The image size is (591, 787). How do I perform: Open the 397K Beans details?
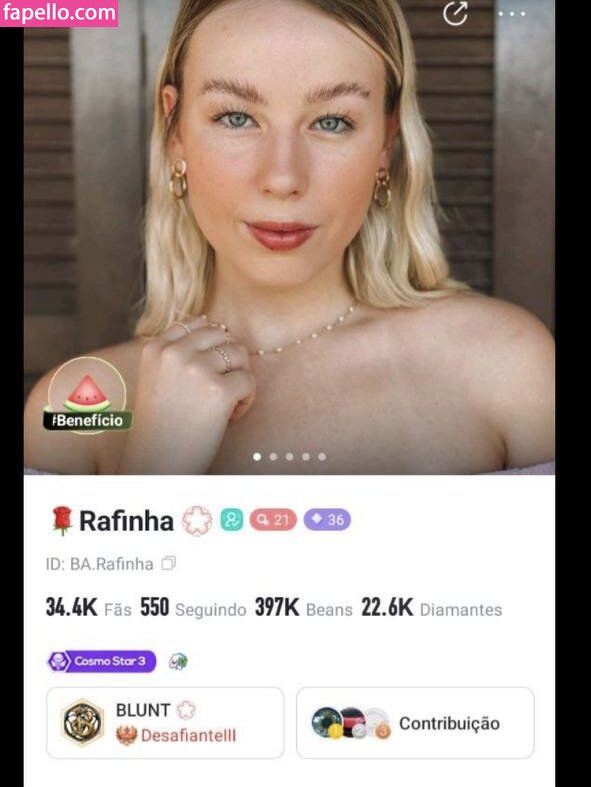(303, 608)
